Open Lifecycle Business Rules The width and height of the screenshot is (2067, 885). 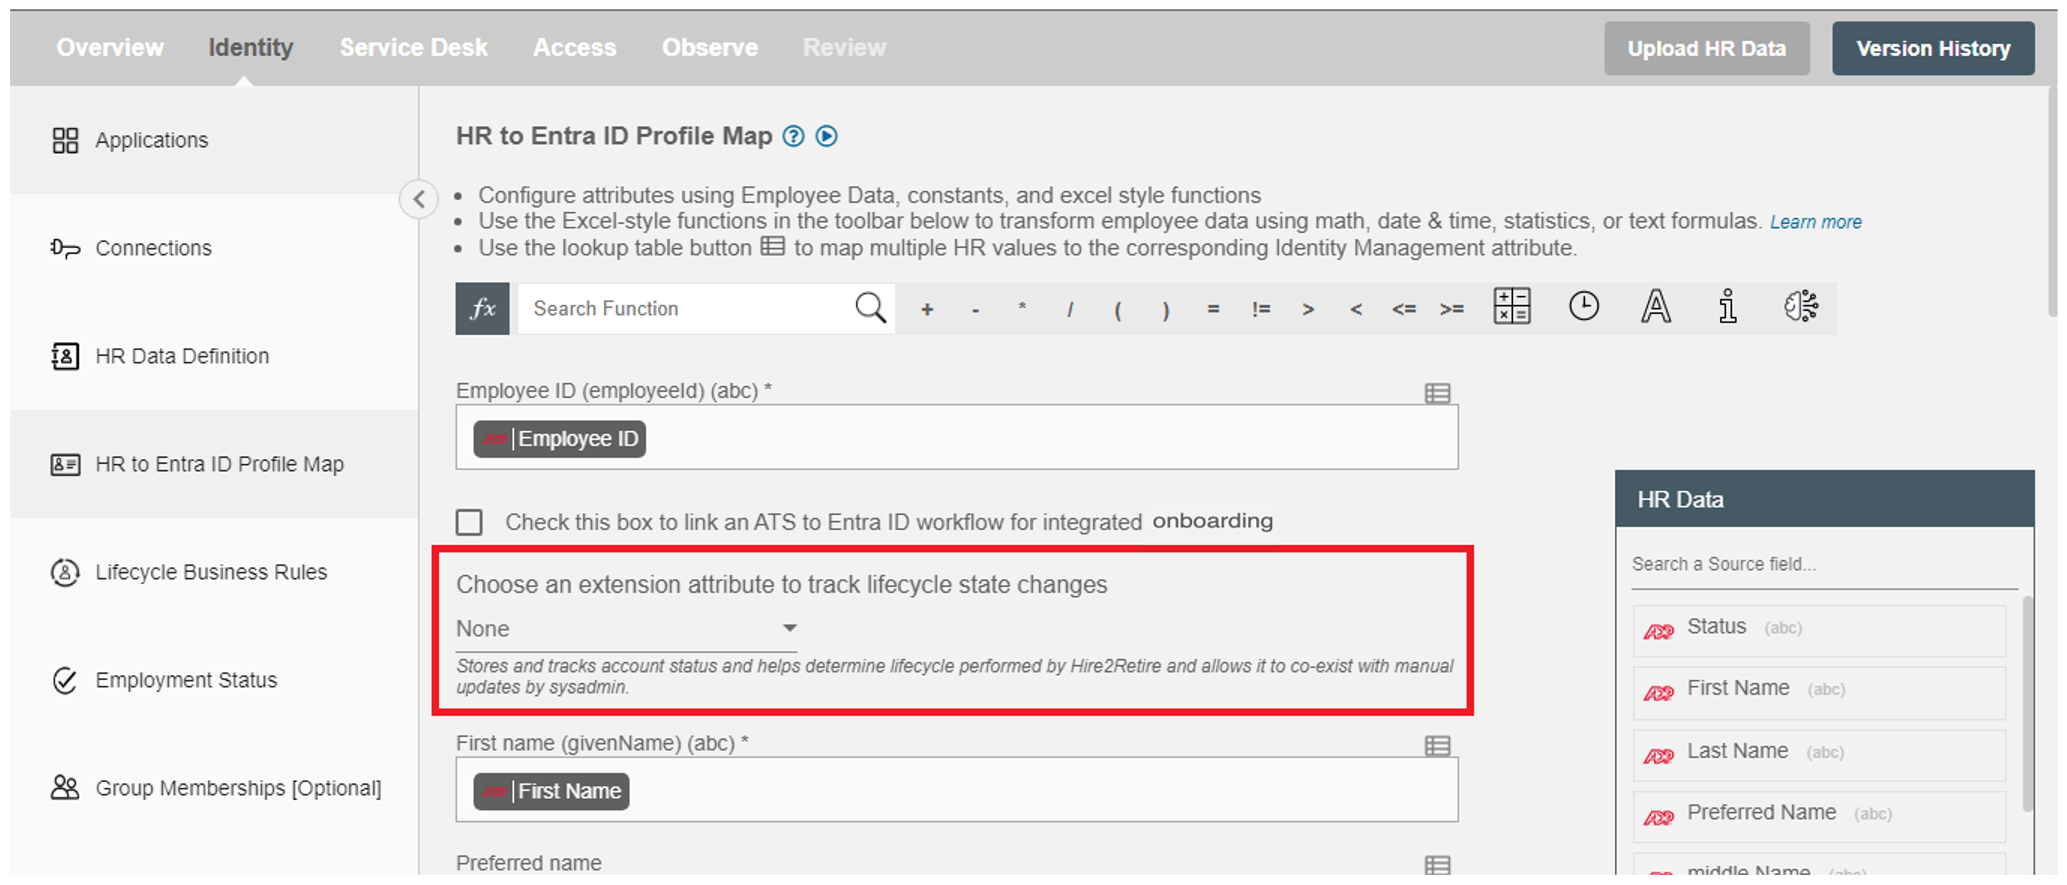[x=214, y=572]
